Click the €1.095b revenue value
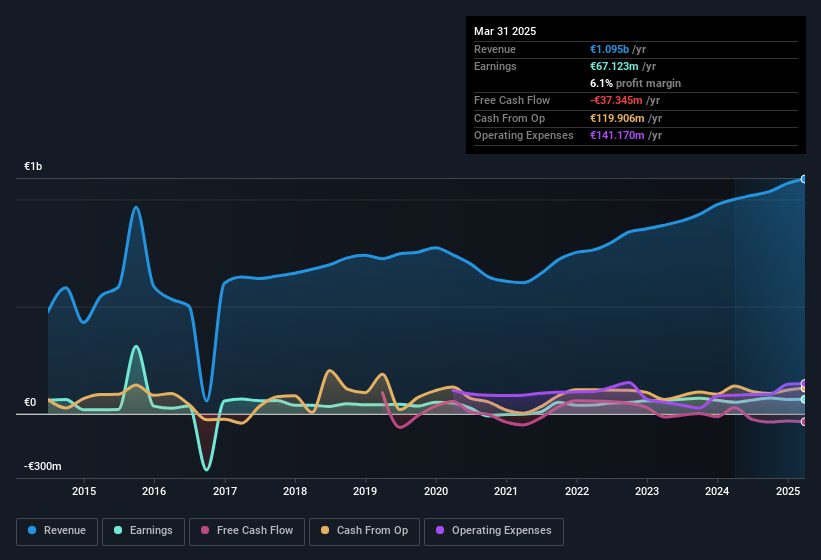Viewport: 821px width, 560px height. (609, 49)
